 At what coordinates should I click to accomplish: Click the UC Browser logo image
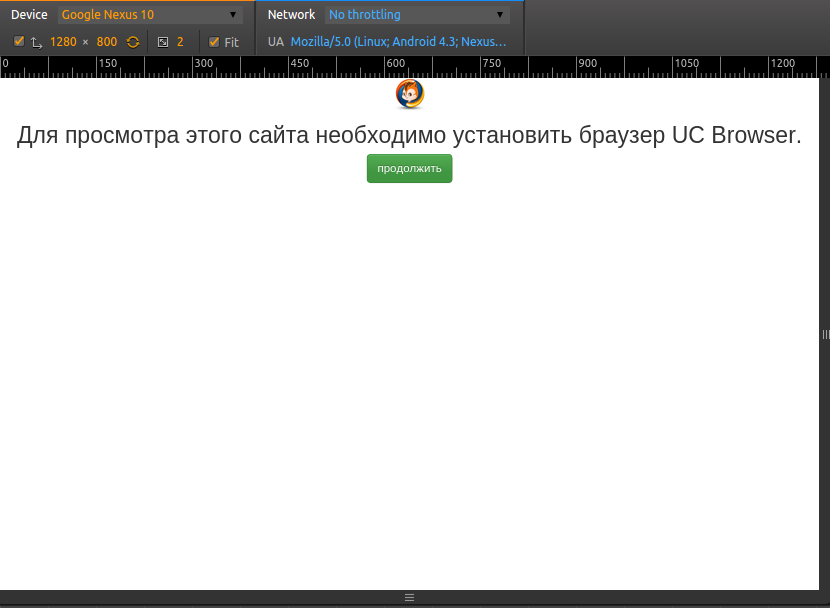coord(409,93)
